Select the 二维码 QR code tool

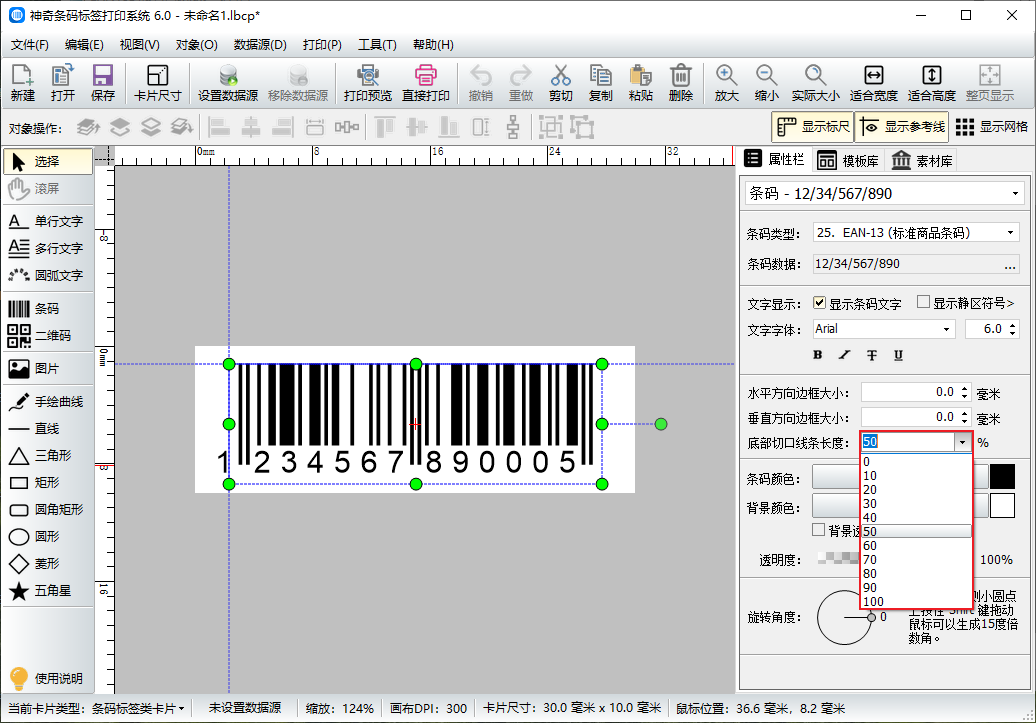48,336
